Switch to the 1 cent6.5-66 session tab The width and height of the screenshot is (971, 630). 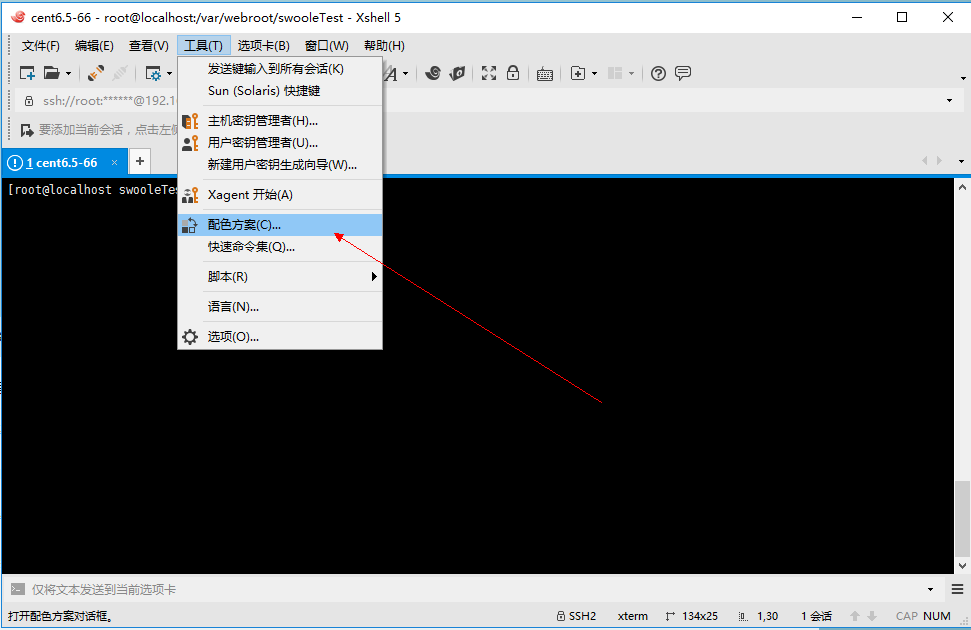(x=62, y=163)
